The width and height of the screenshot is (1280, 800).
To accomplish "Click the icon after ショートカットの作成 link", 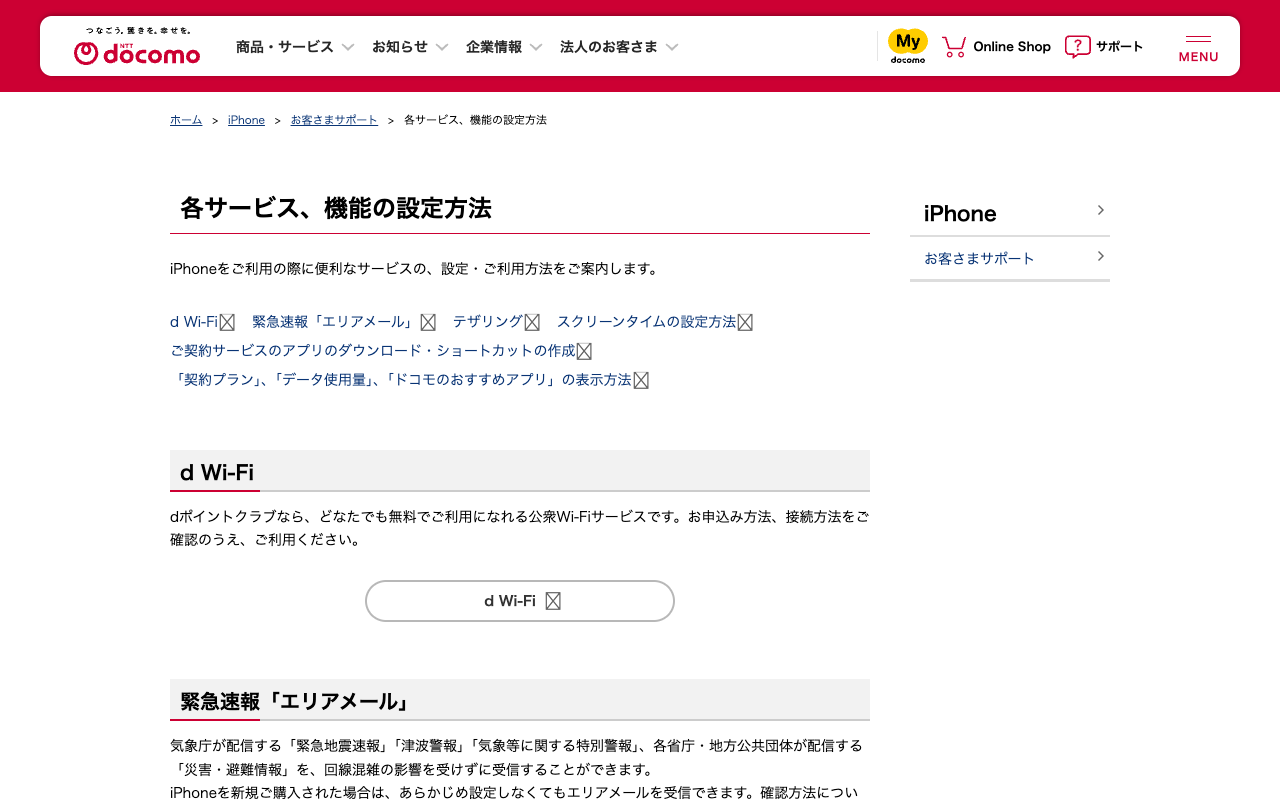I will (584, 351).
